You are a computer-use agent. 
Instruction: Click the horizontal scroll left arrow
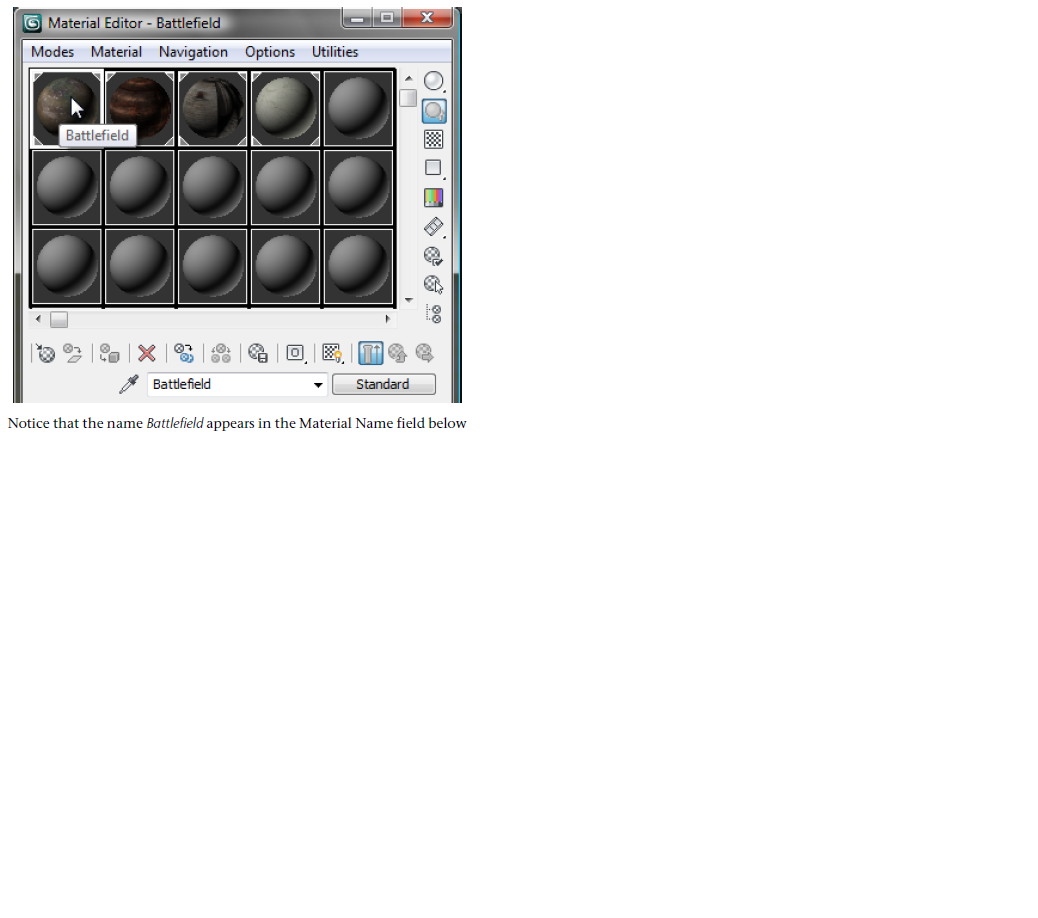38,319
